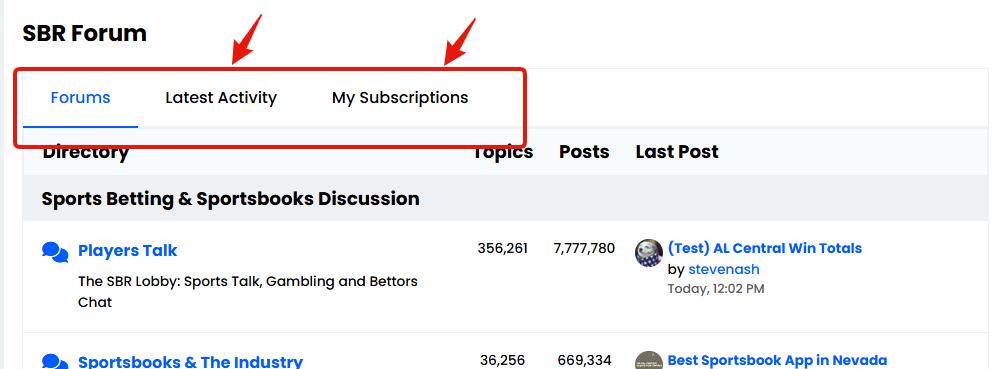Click stevenash's avatar next to the last post
The height and width of the screenshot is (369, 1002).
(x=649, y=253)
